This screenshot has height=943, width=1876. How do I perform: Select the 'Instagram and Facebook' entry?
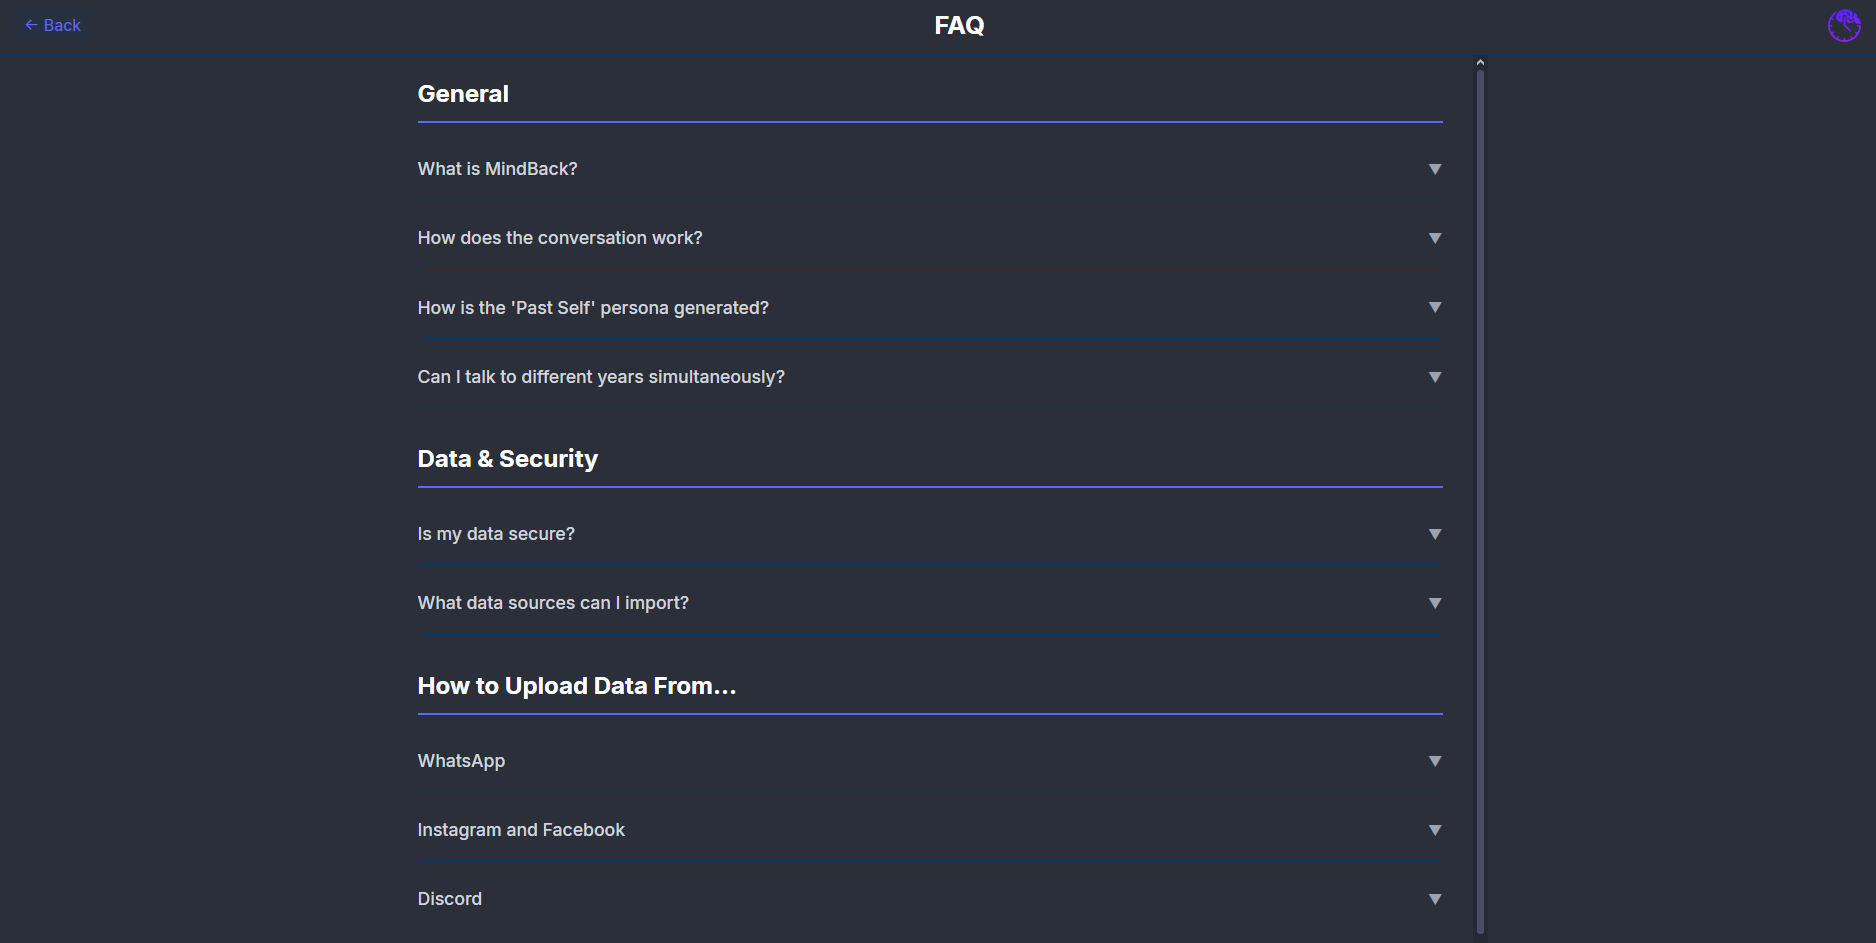pyautogui.click(x=521, y=830)
